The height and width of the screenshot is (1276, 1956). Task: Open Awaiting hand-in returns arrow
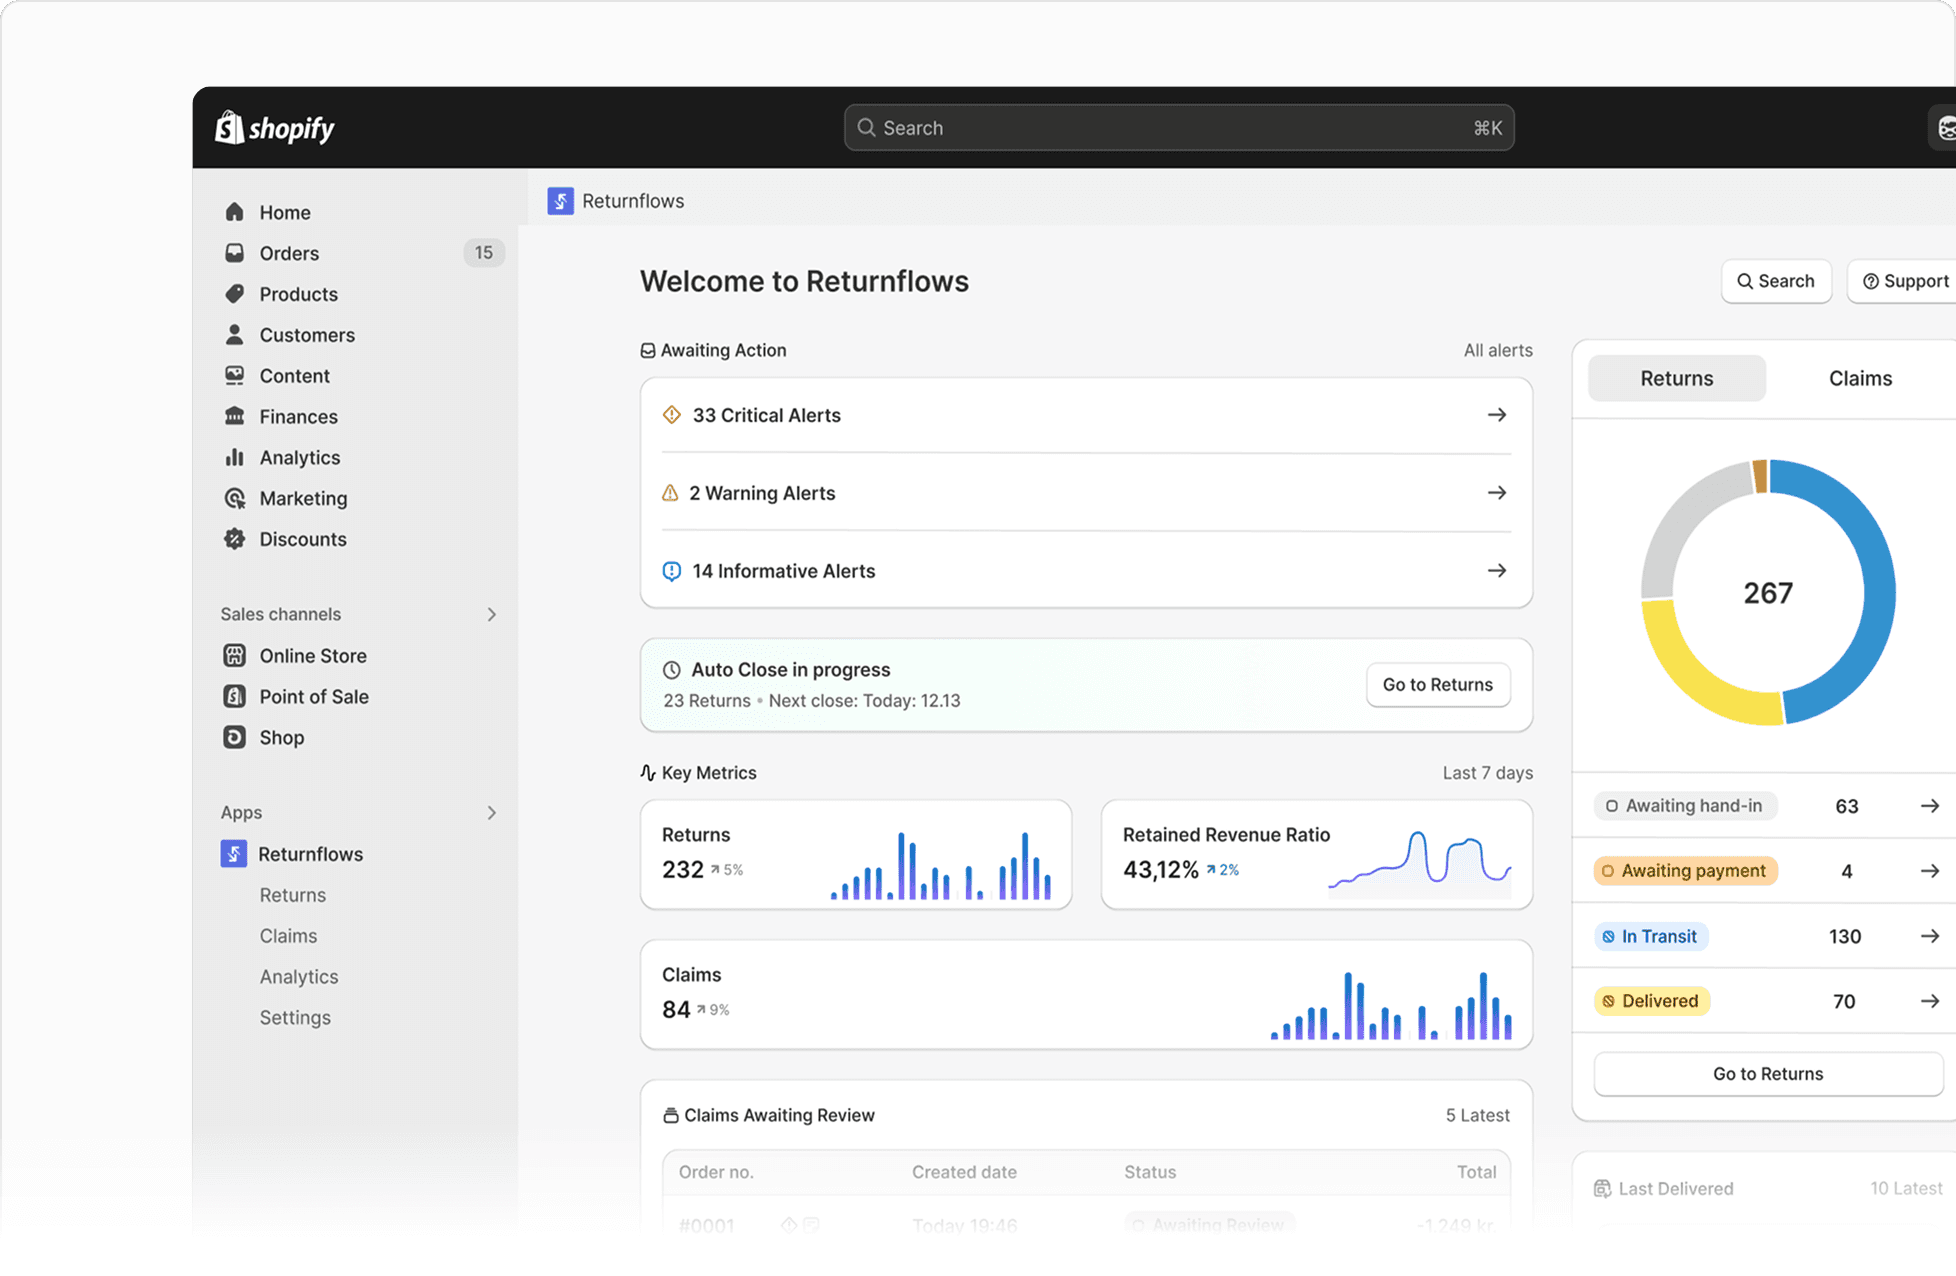pos(1930,806)
